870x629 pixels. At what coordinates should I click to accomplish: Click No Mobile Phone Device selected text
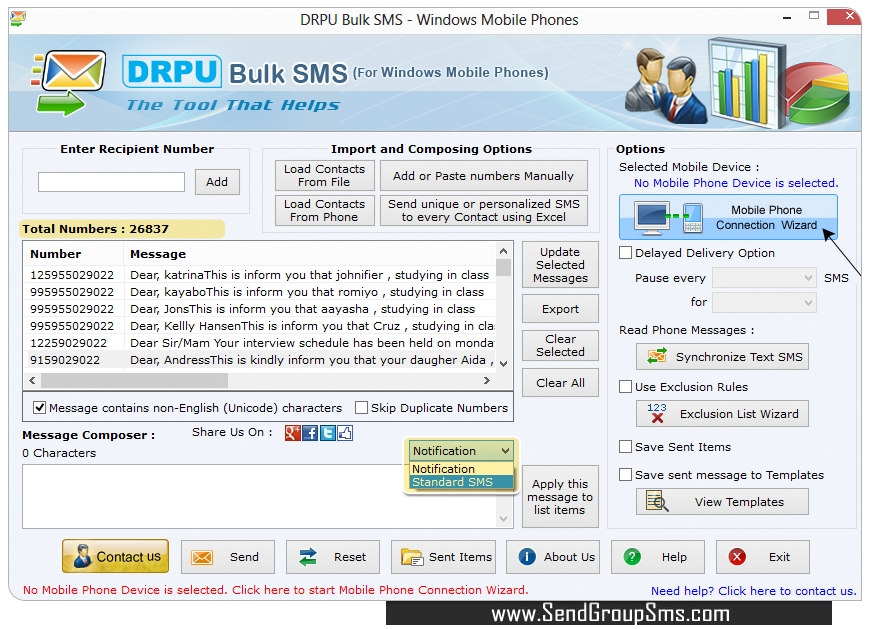pos(736,183)
